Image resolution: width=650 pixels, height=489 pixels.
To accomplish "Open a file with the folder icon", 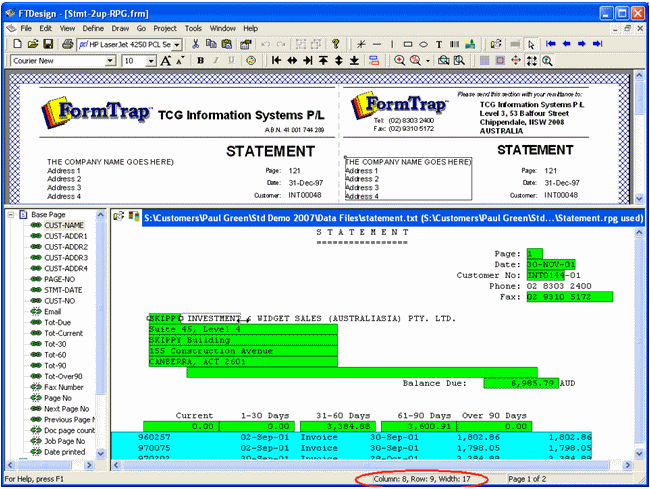I will point(33,44).
